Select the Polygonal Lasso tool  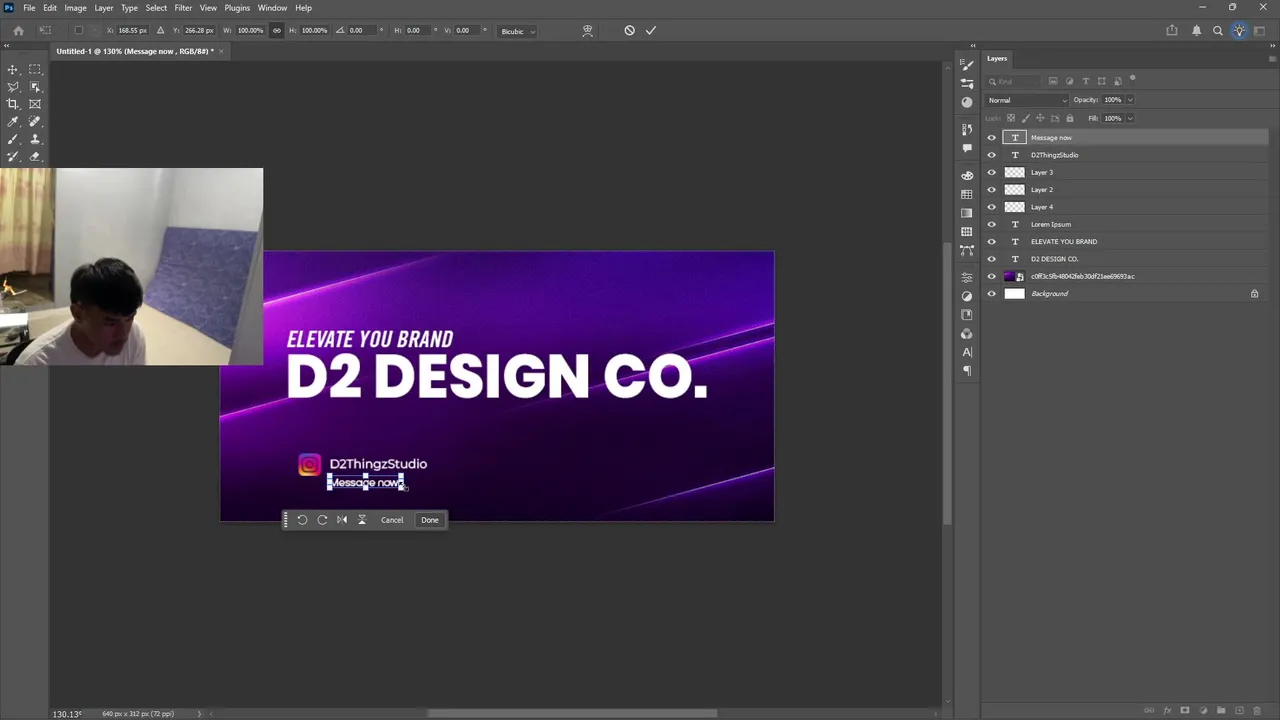point(13,87)
